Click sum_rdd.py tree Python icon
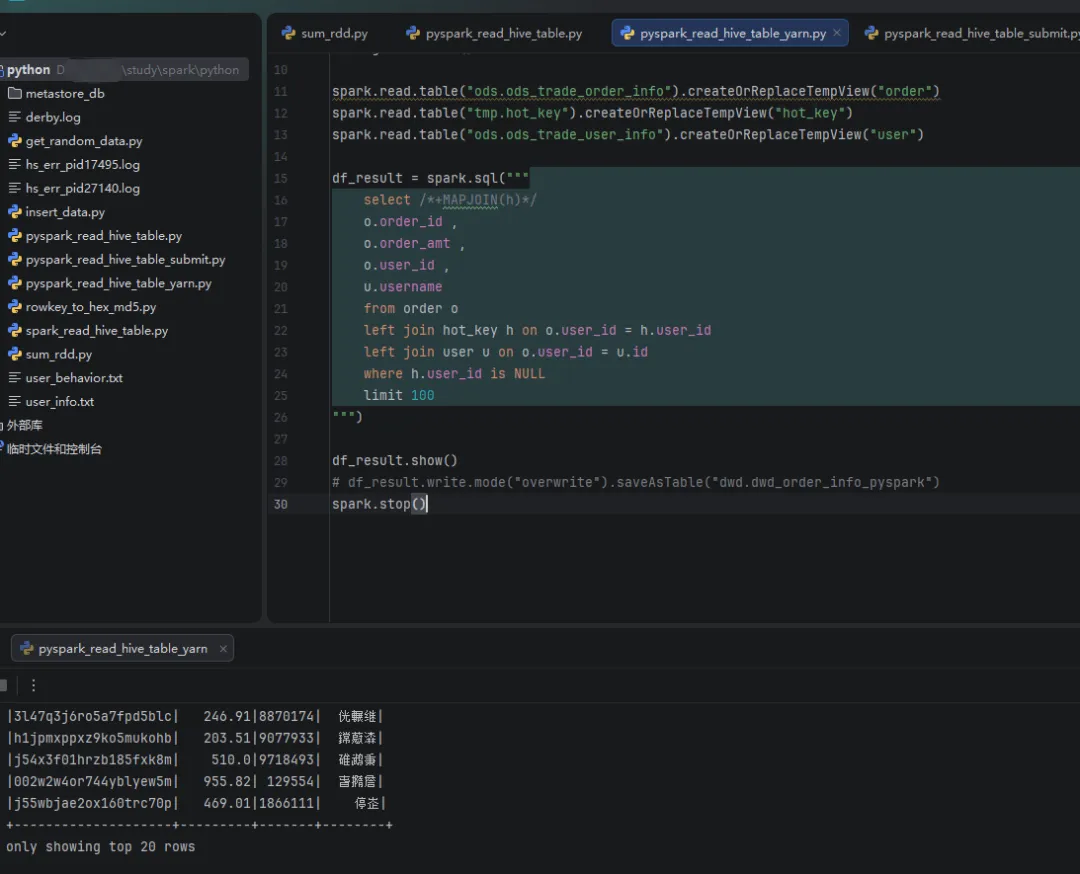The width and height of the screenshot is (1080, 874). point(14,354)
